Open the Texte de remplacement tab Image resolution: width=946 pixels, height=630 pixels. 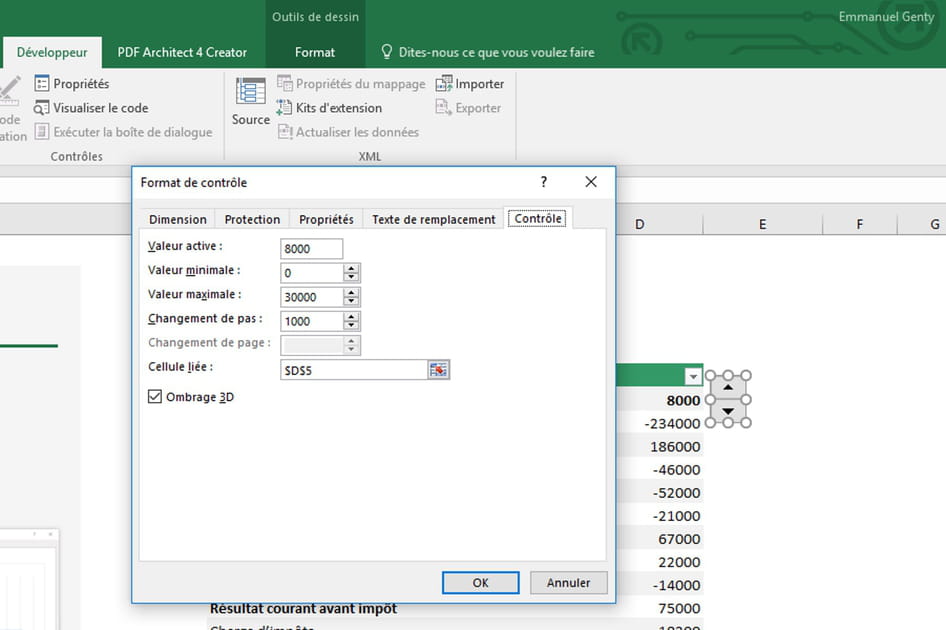(434, 219)
